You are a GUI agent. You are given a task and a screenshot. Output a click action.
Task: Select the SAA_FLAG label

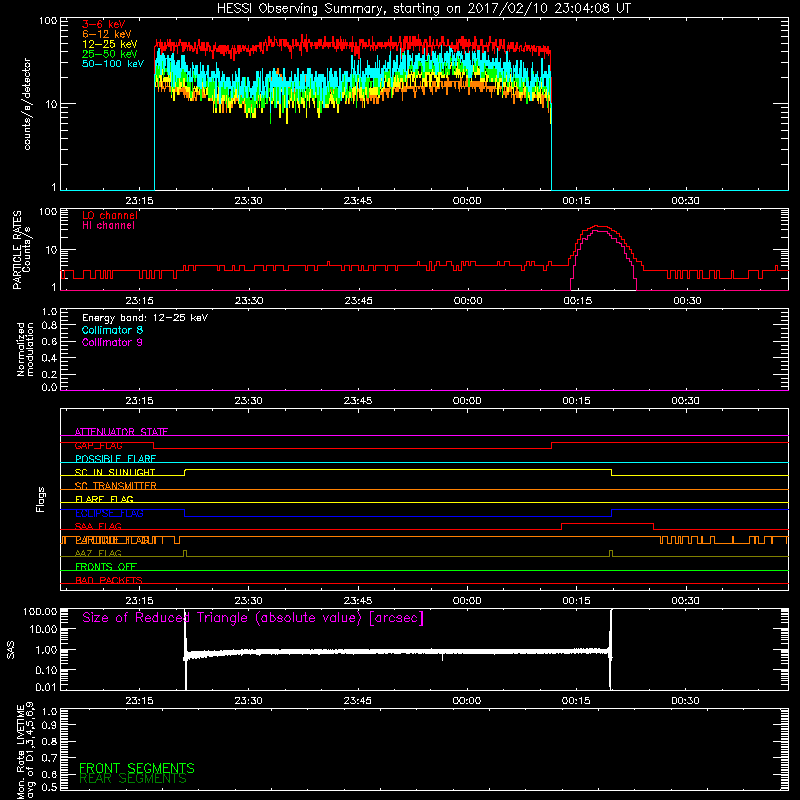[98, 527]
